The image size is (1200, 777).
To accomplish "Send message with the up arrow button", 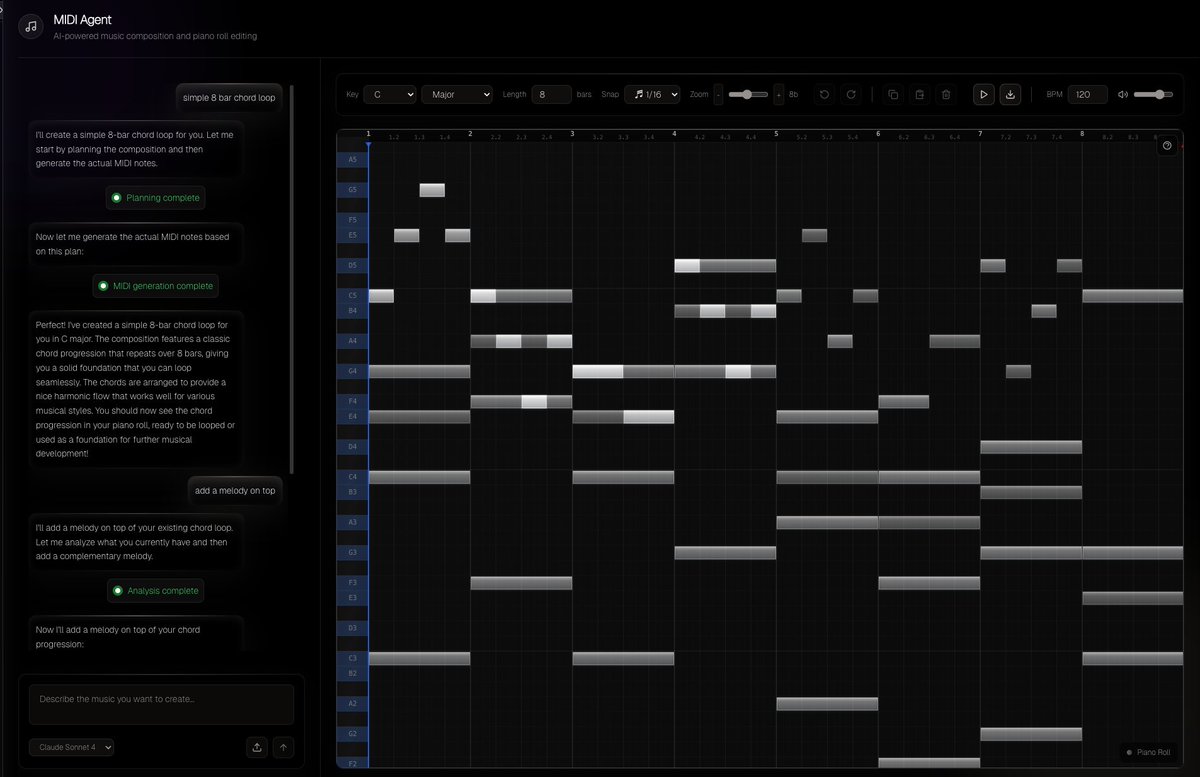I will coord(283,746).
